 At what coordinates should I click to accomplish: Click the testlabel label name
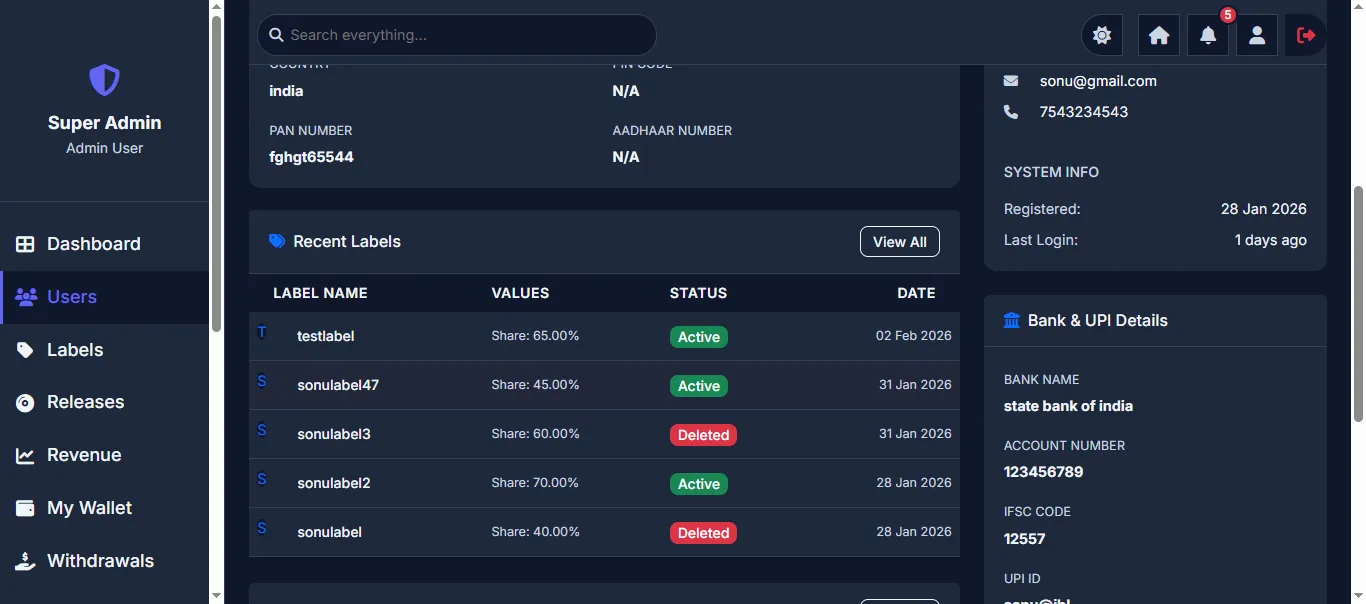[x=326, y=336]
